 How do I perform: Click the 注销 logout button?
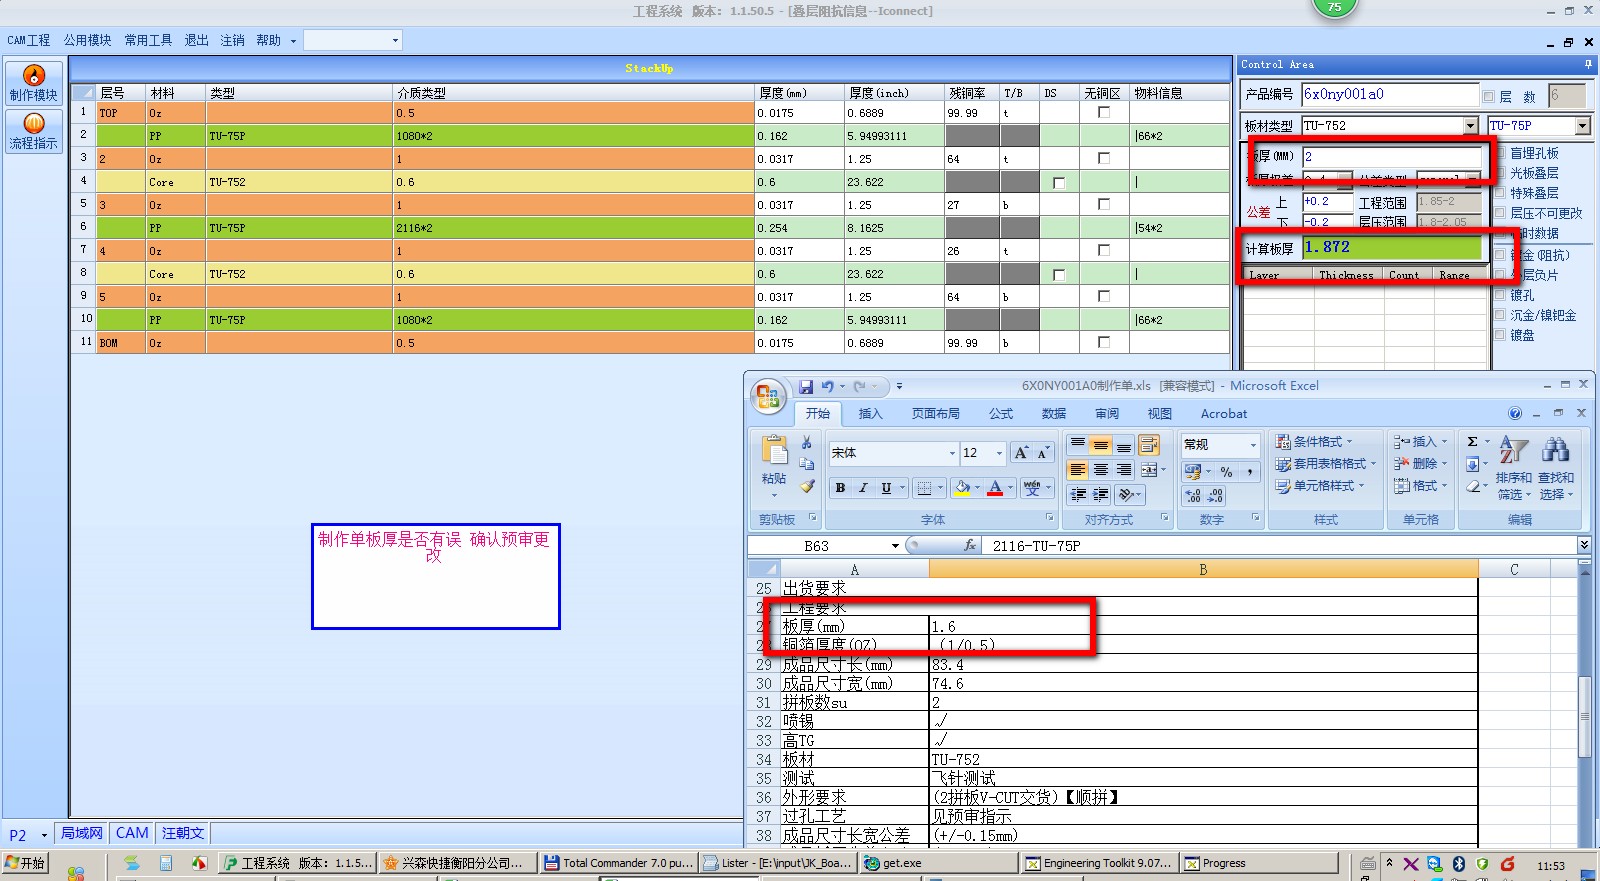point(233,40)
